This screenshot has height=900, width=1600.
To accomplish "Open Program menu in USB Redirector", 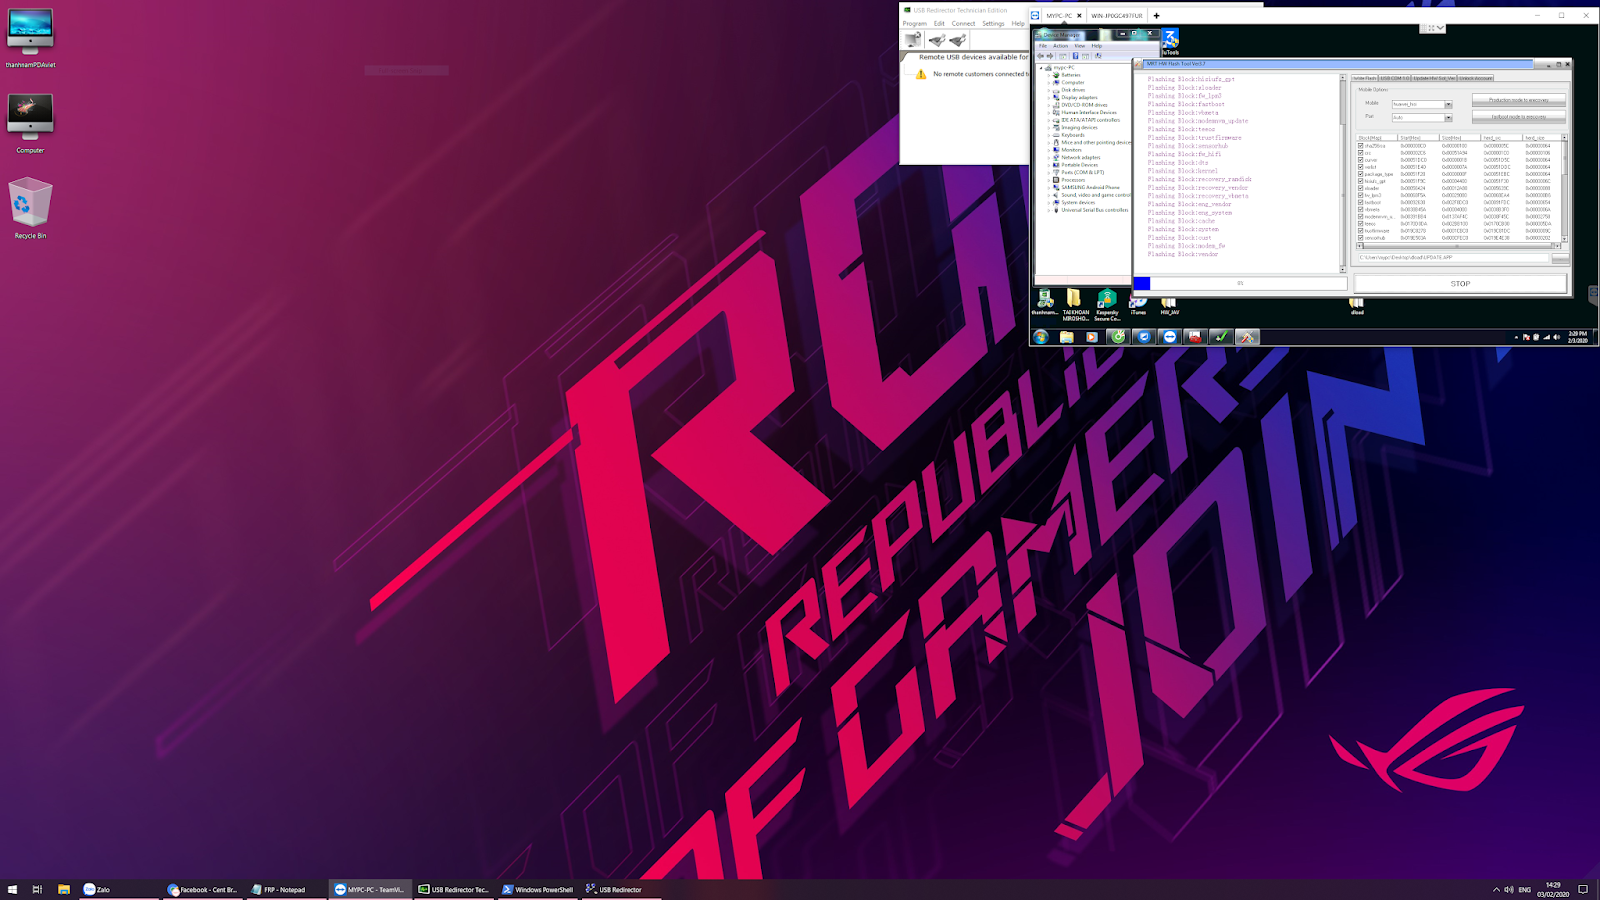I will (915, 23).
